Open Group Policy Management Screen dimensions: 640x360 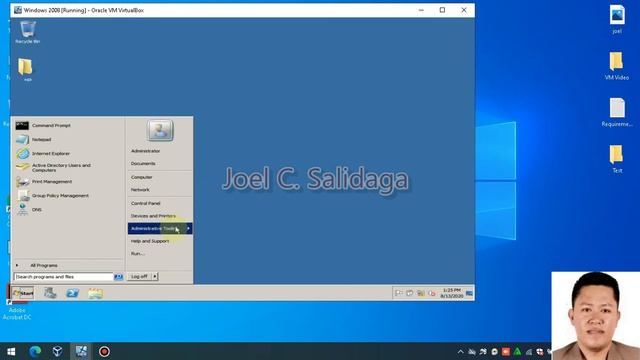[x=67, y=196]
